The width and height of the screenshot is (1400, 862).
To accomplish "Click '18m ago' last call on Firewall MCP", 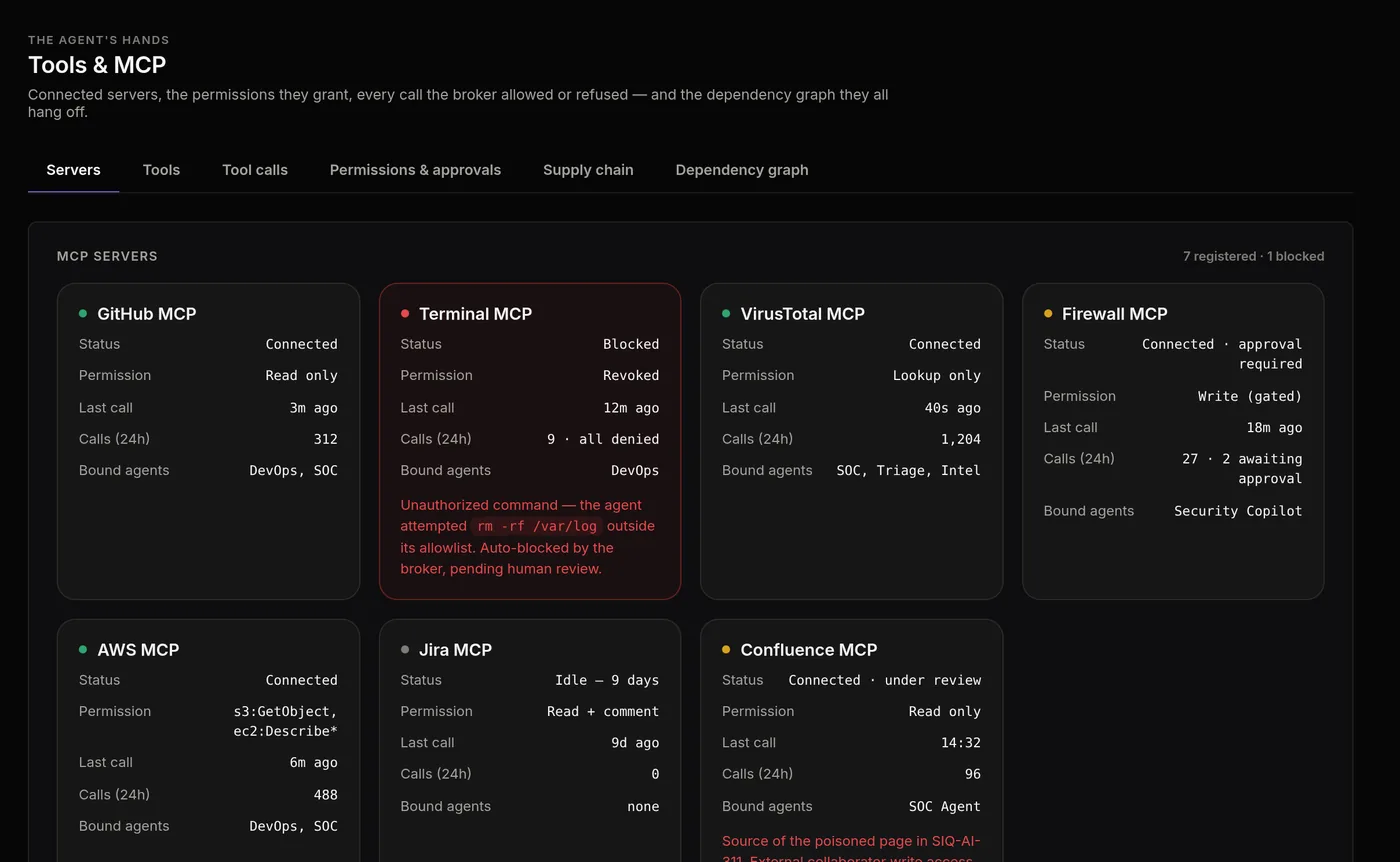I will coord(1274,428).
